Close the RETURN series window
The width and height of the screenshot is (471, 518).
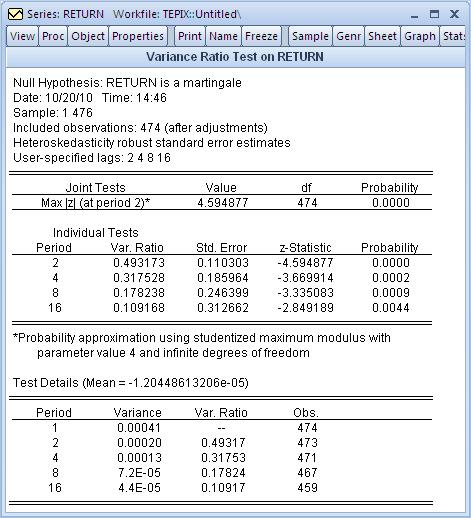pos(454,14)
